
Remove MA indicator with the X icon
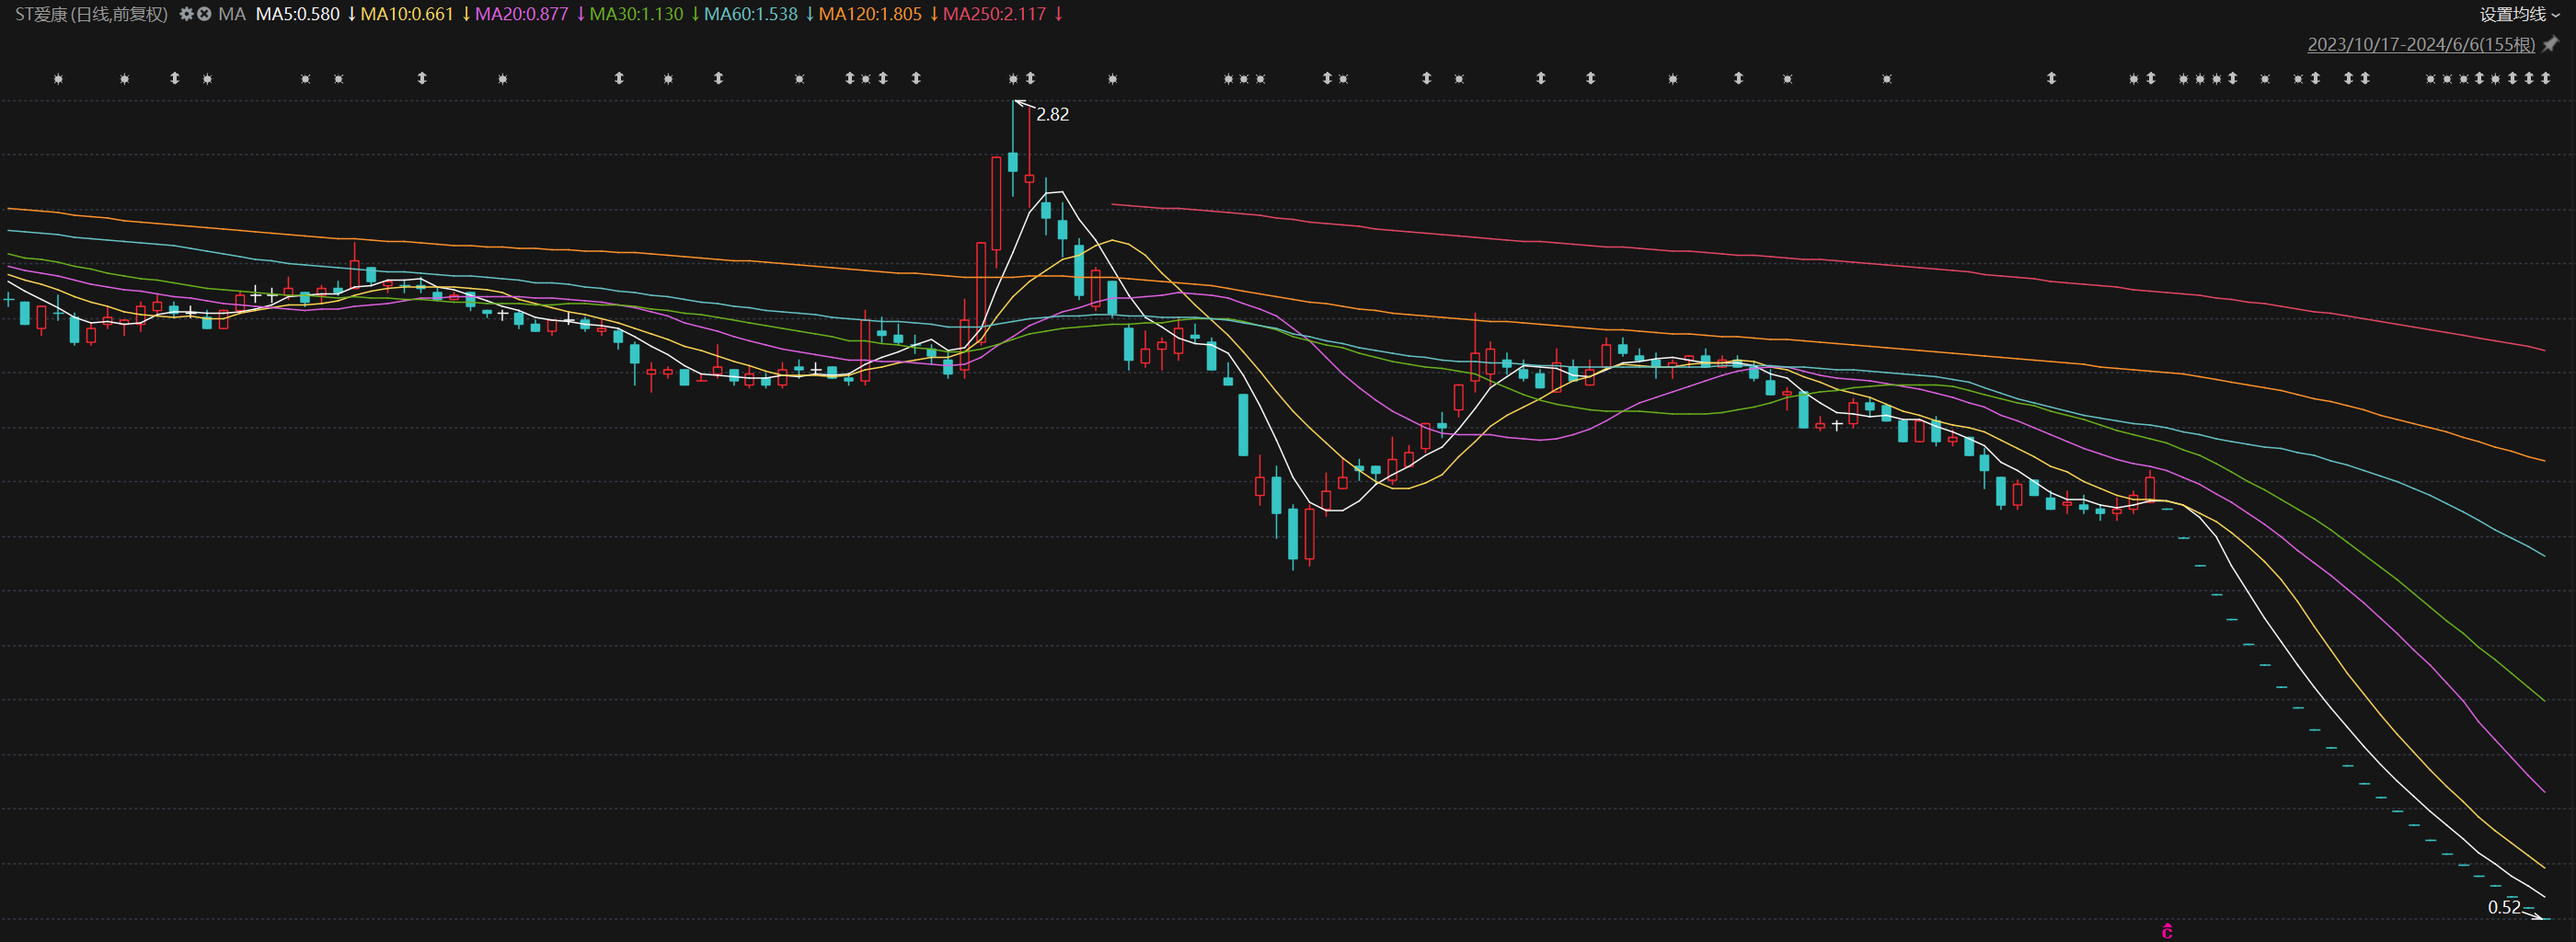click(204, 14)
